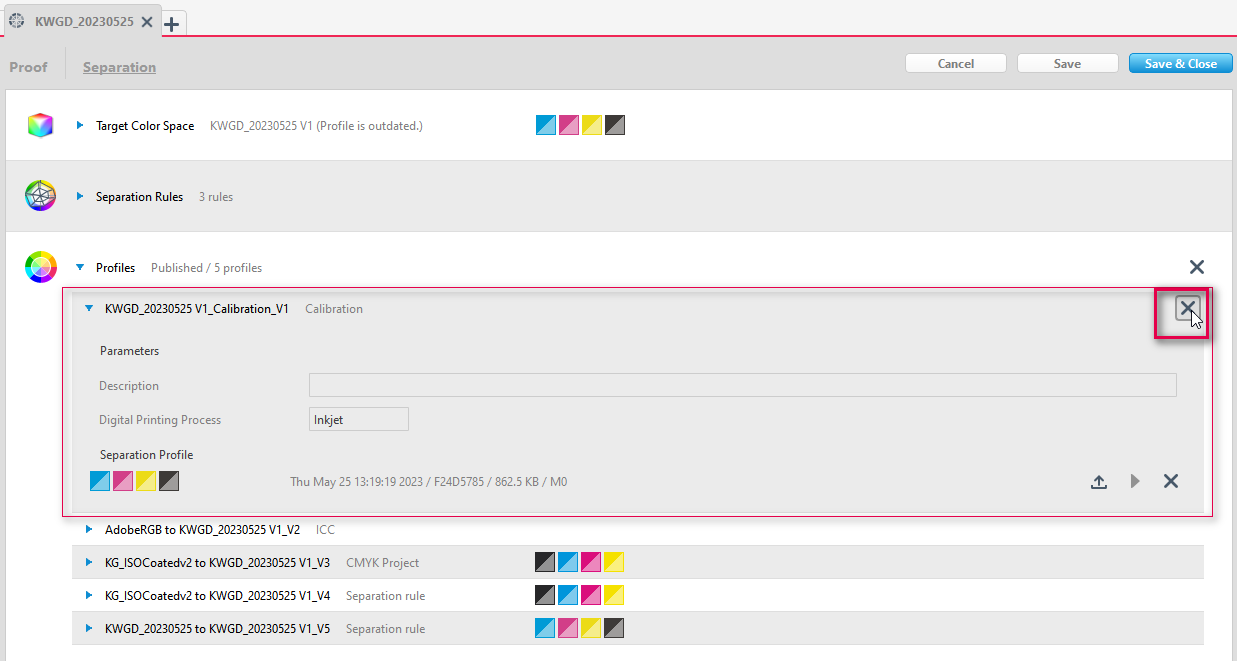1237x661 pixels.
Task: Click the Save & Close button
Action: pyautogui.click(x=1180, y=63)
